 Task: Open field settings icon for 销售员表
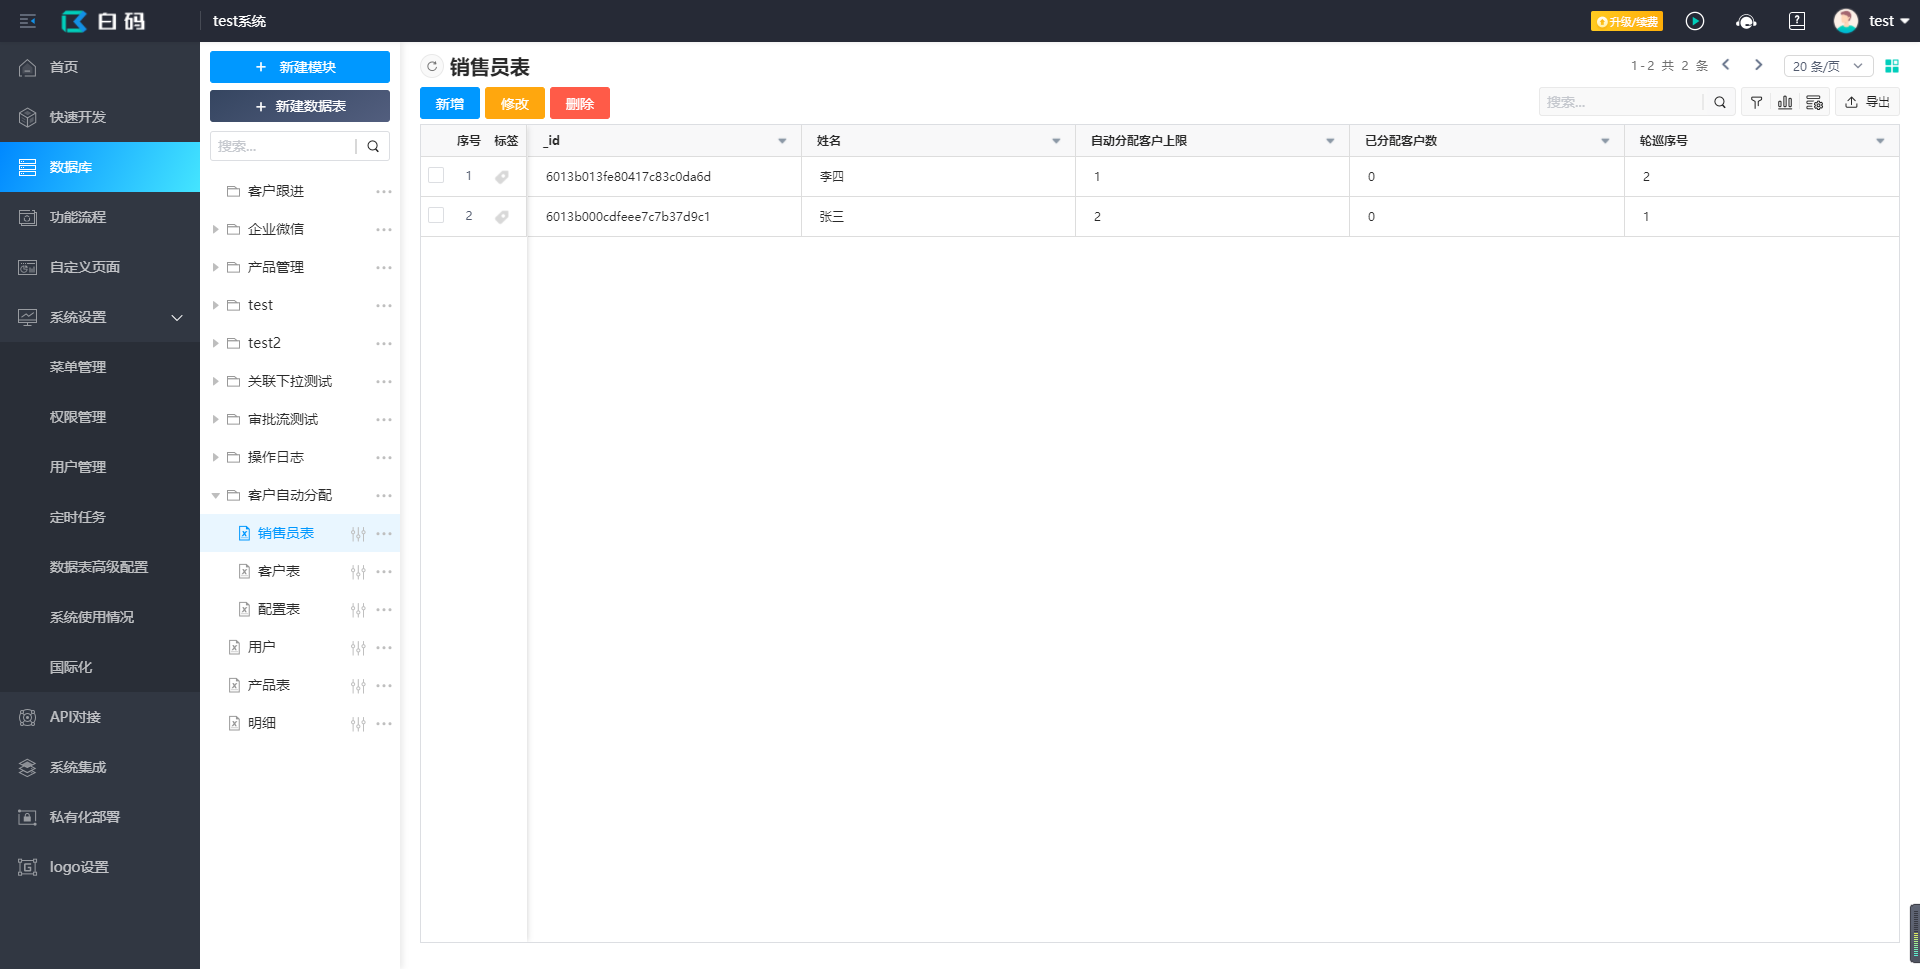coord(358,534)
